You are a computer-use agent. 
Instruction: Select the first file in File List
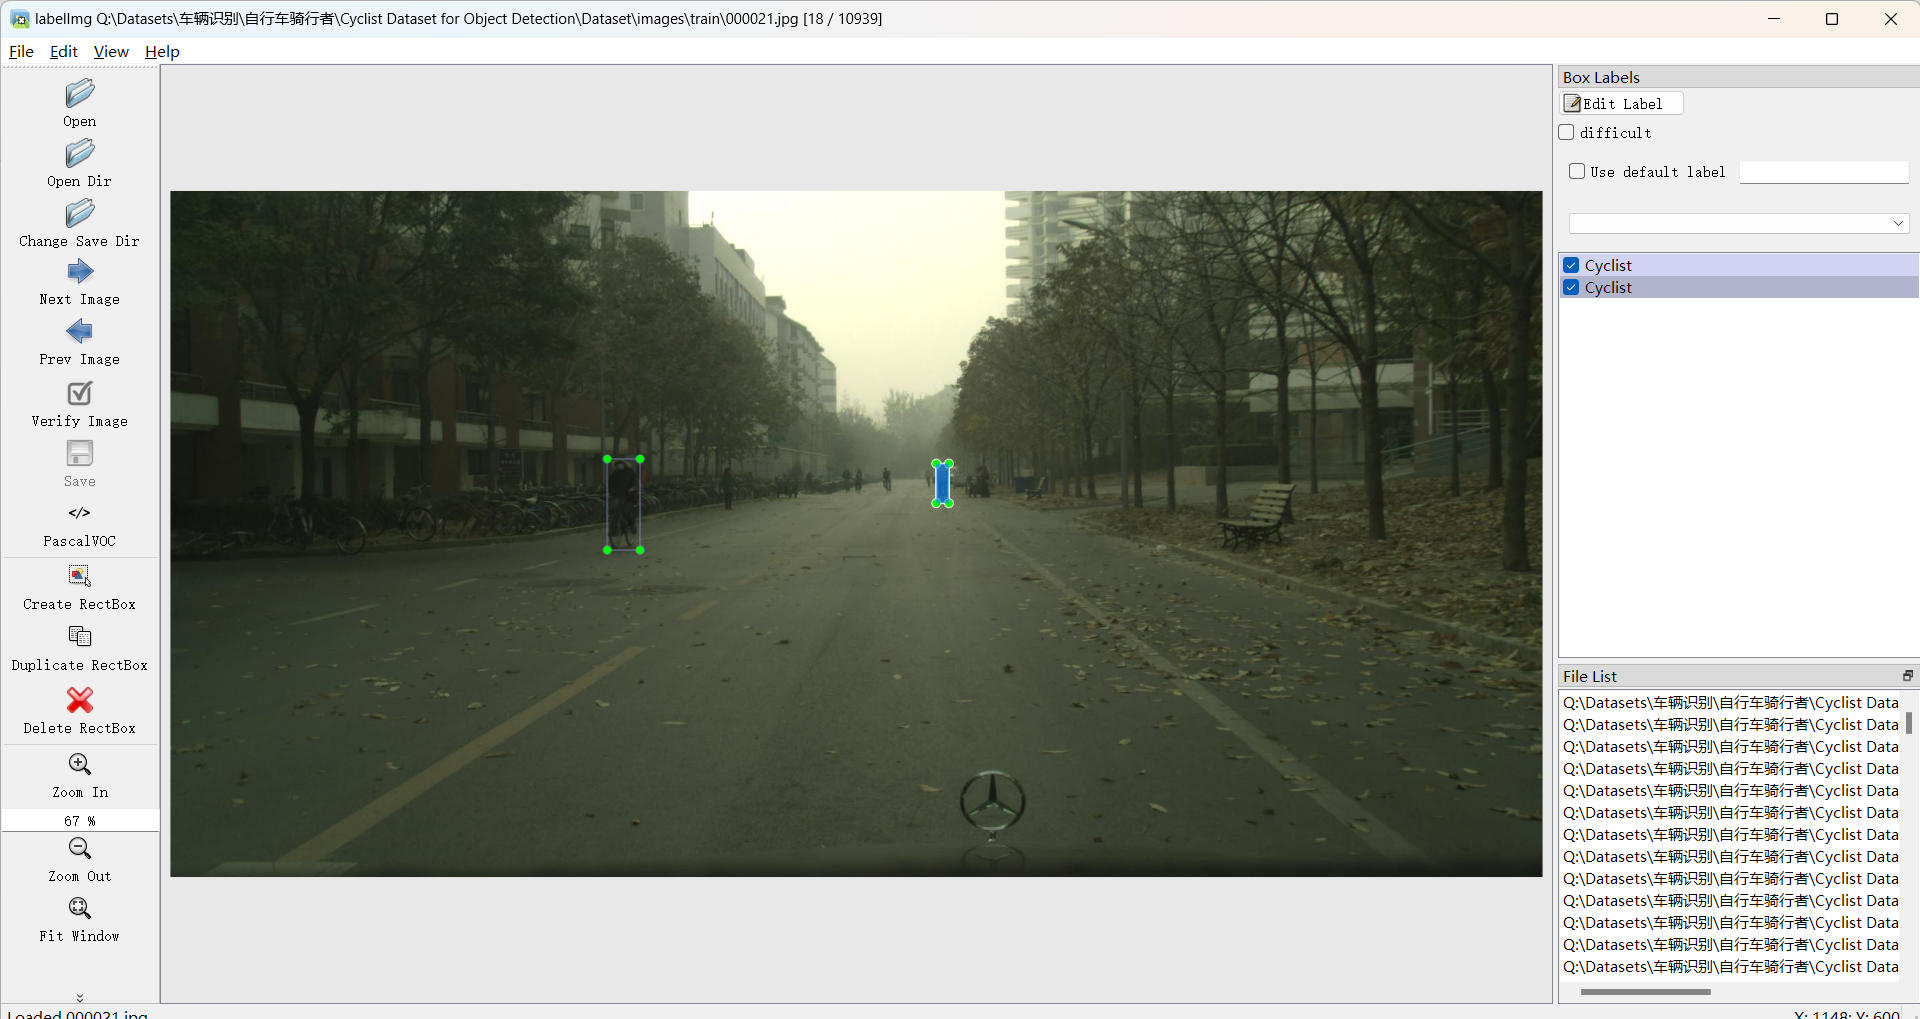click(x=1730, y=703)
